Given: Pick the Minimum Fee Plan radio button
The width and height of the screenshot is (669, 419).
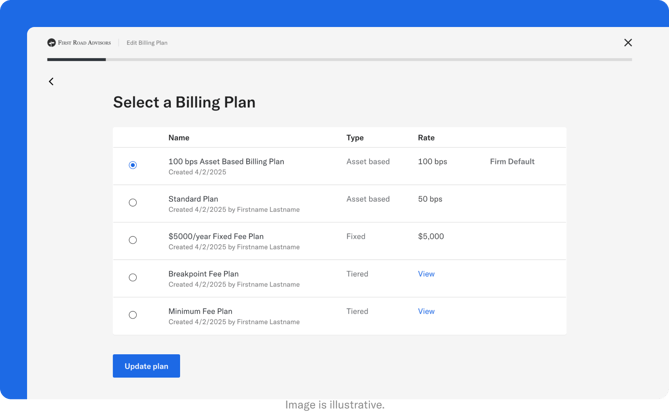Looking at the screenshot, I should pyautogui.click(x=133, y=315).
